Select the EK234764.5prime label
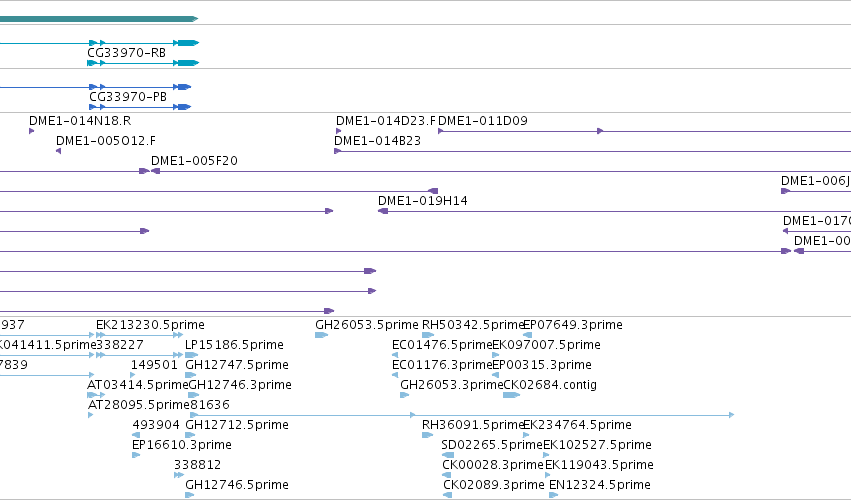The image size is (851, 500). [577, 425]
